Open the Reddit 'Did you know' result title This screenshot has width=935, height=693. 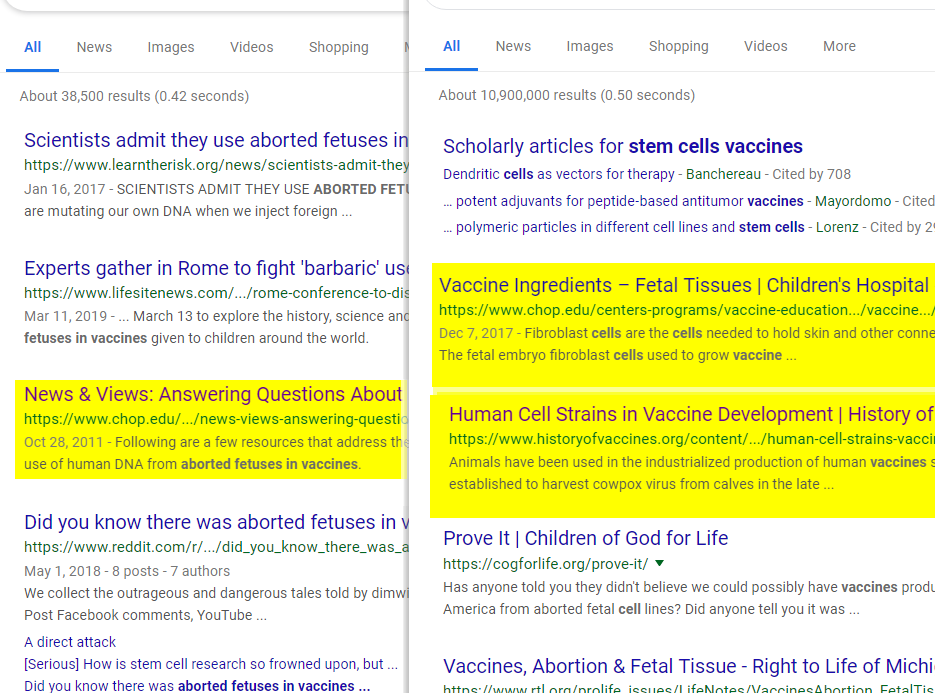point(216,522)
